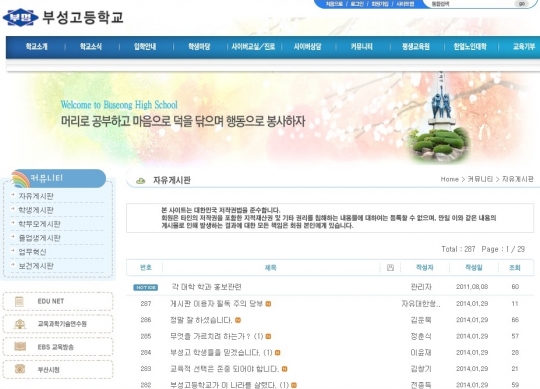
Task: Select 학부모게시판 in the sidebar
Action: 39,224
